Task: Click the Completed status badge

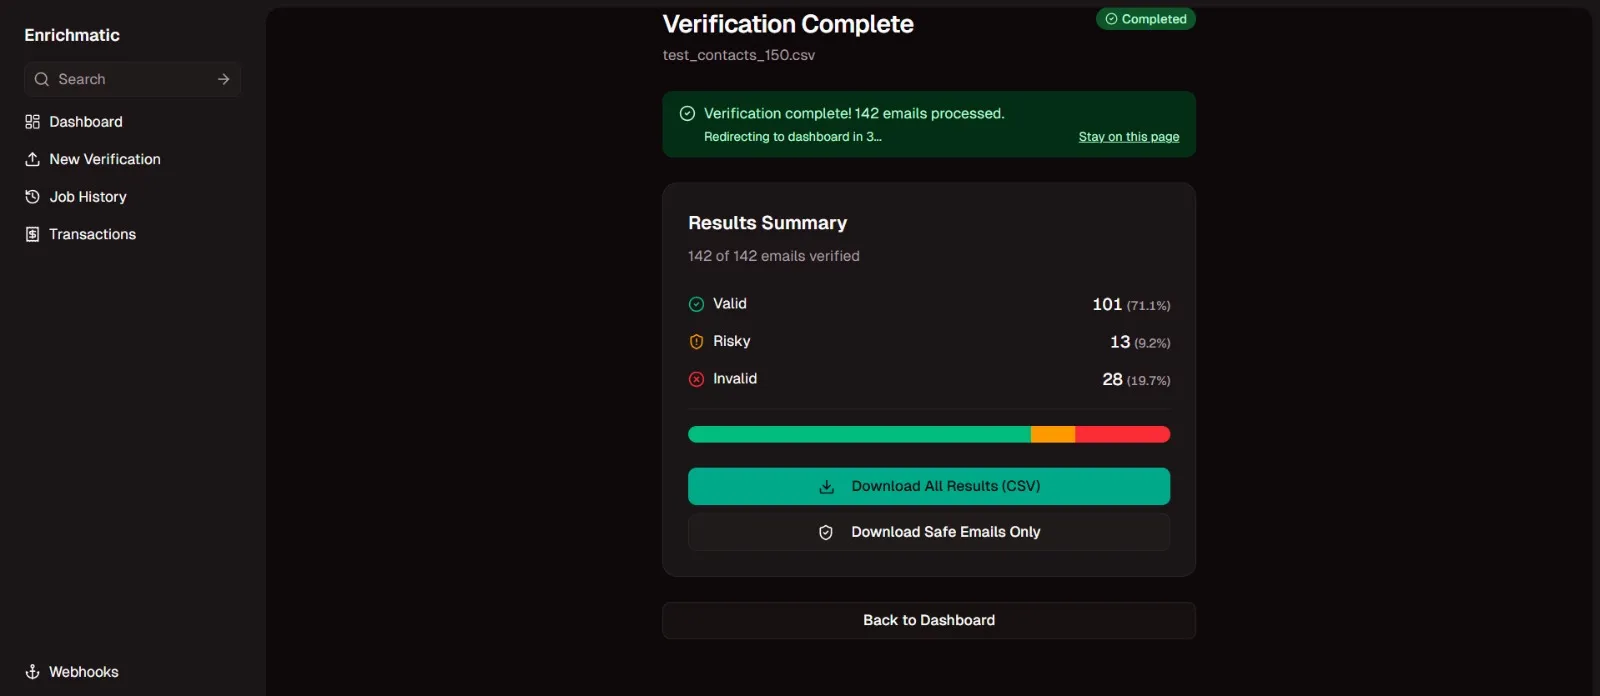Action: [1145, 19]
